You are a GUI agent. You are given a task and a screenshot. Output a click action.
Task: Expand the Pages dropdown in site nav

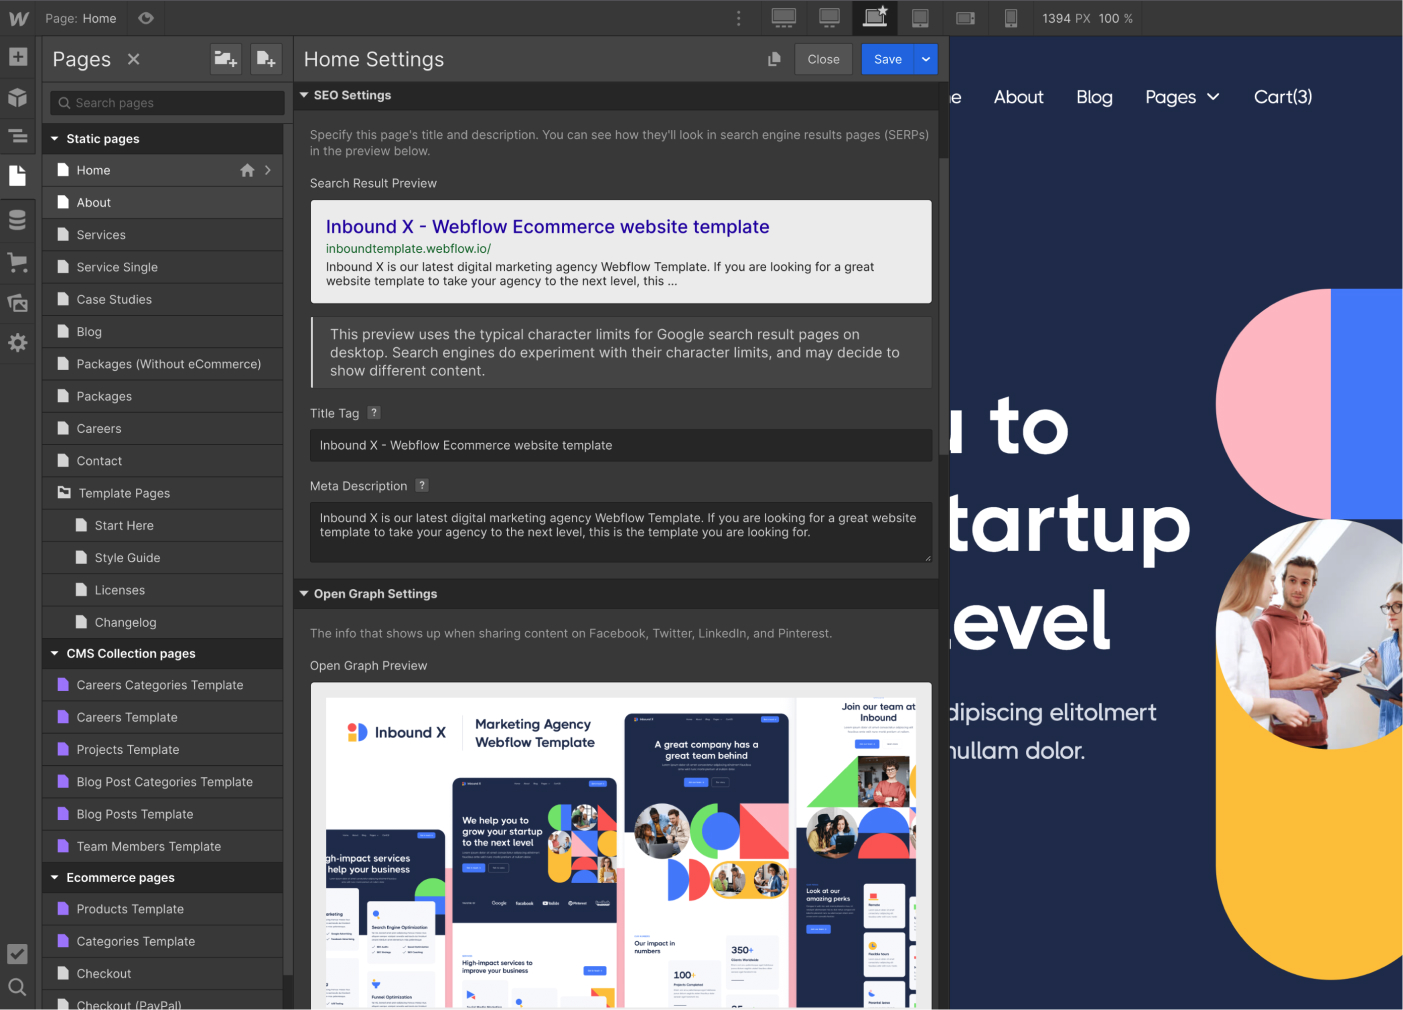click(x=1182, y=97)
